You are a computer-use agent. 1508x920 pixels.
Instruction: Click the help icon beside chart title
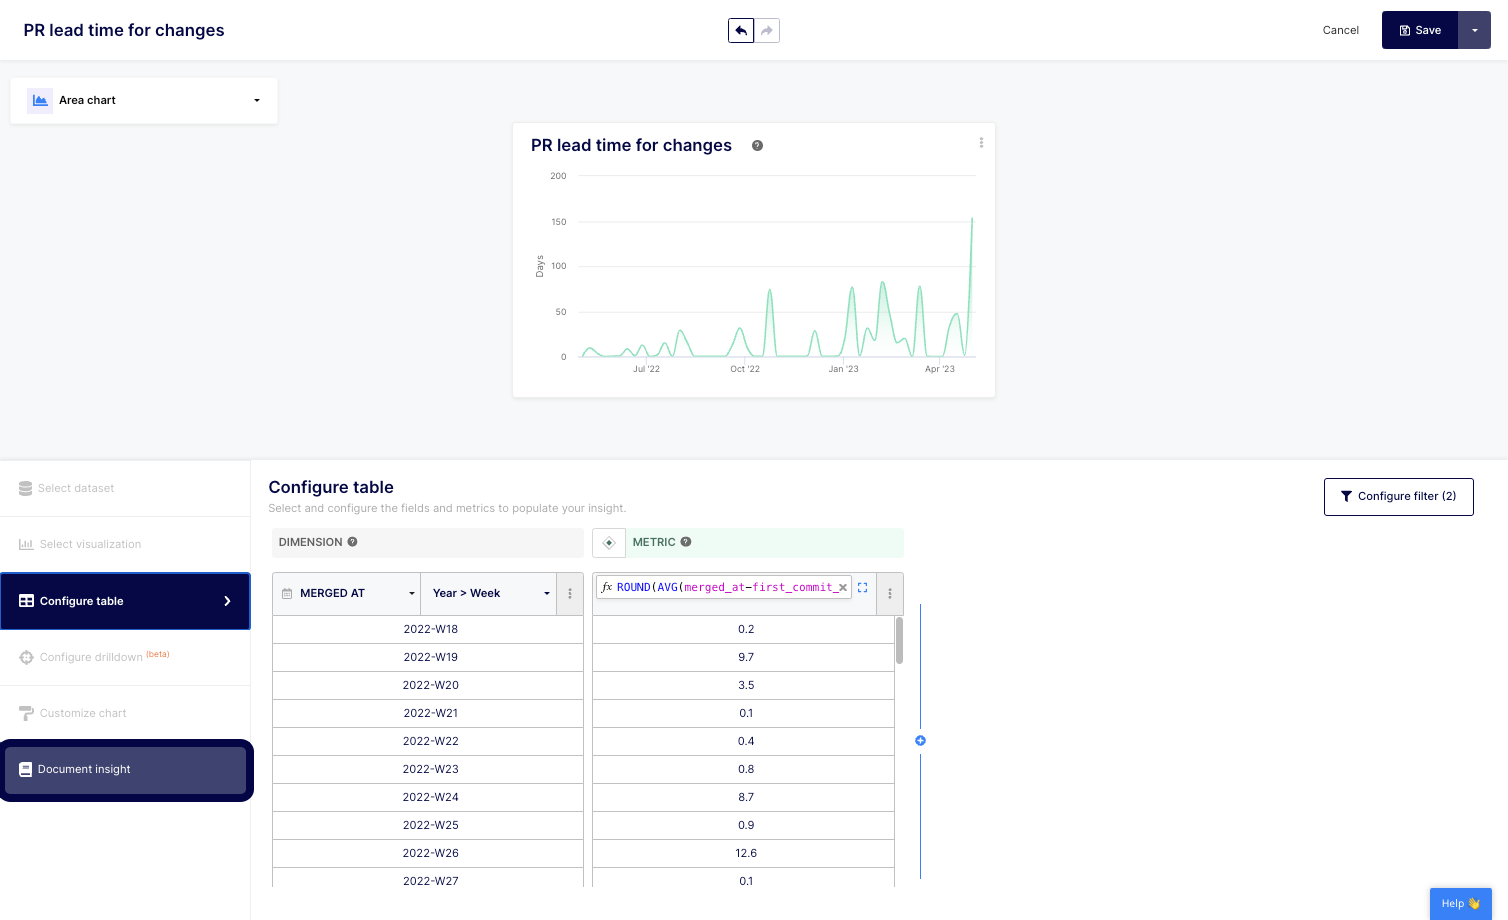pos(757,146)
